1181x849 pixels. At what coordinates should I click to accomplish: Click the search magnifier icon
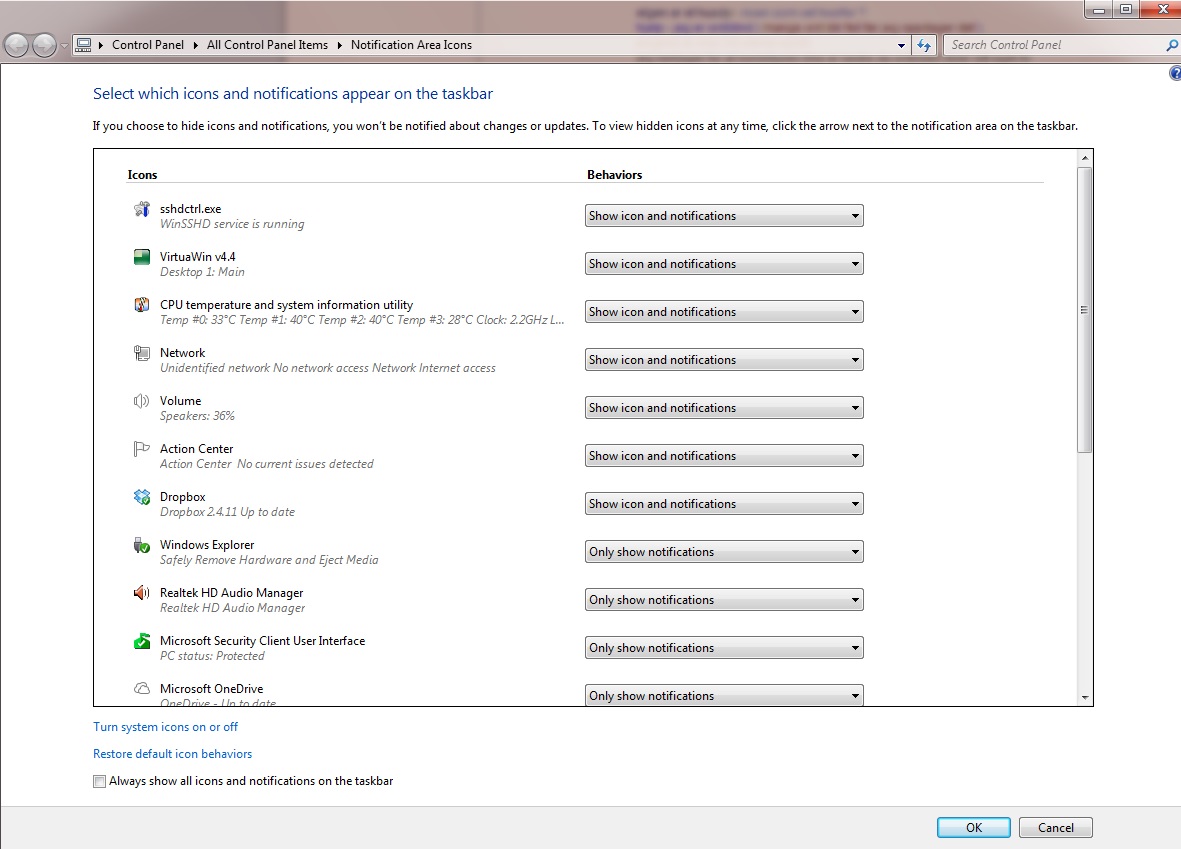(x=1172, y=45)
